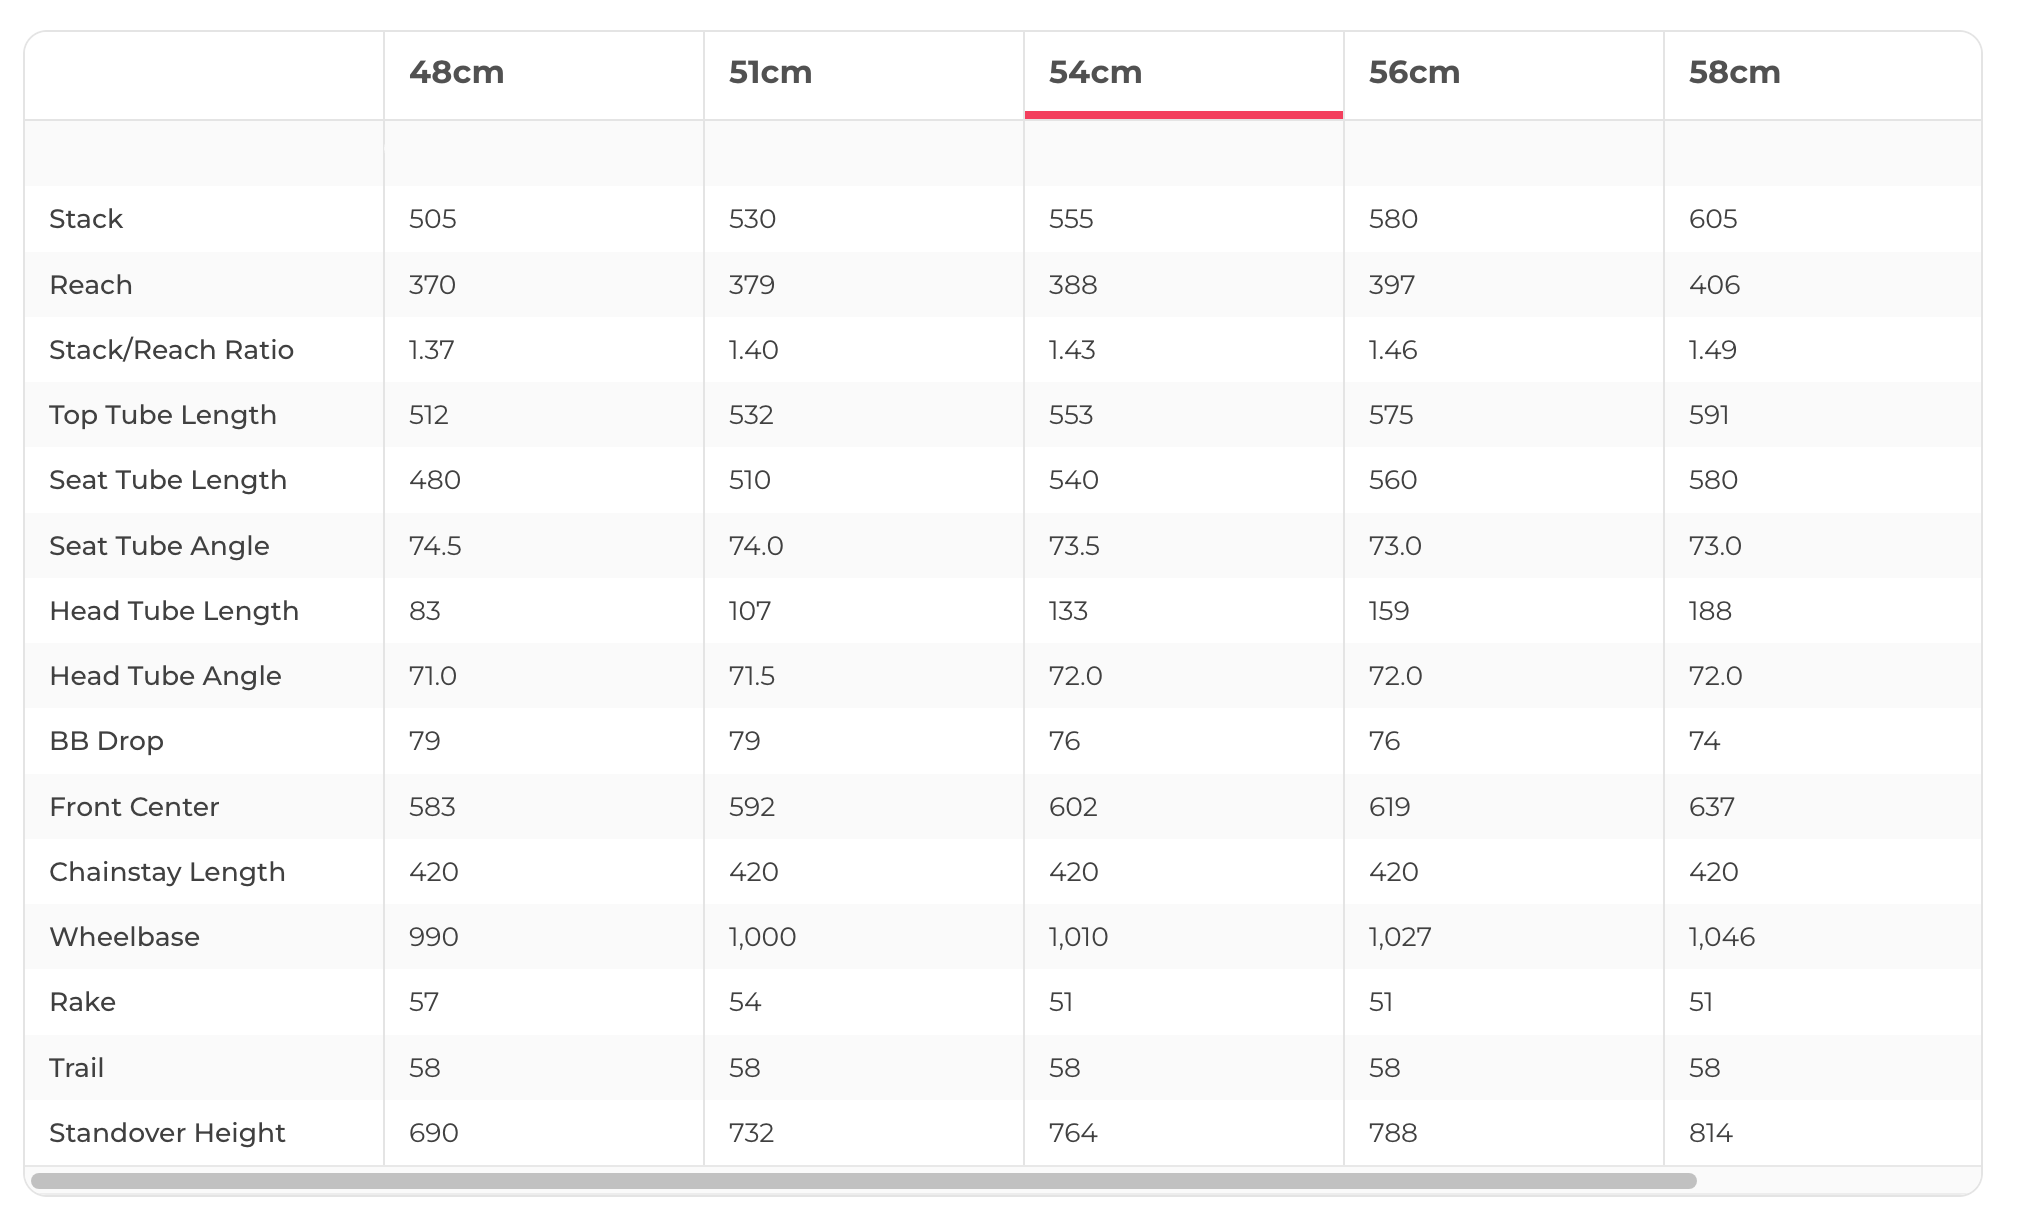Image resolution: width=2022 pixels, height=1226 pixels.
Task: Click the 48cm Rake value 57
Action: click(x=424, y=1002)
